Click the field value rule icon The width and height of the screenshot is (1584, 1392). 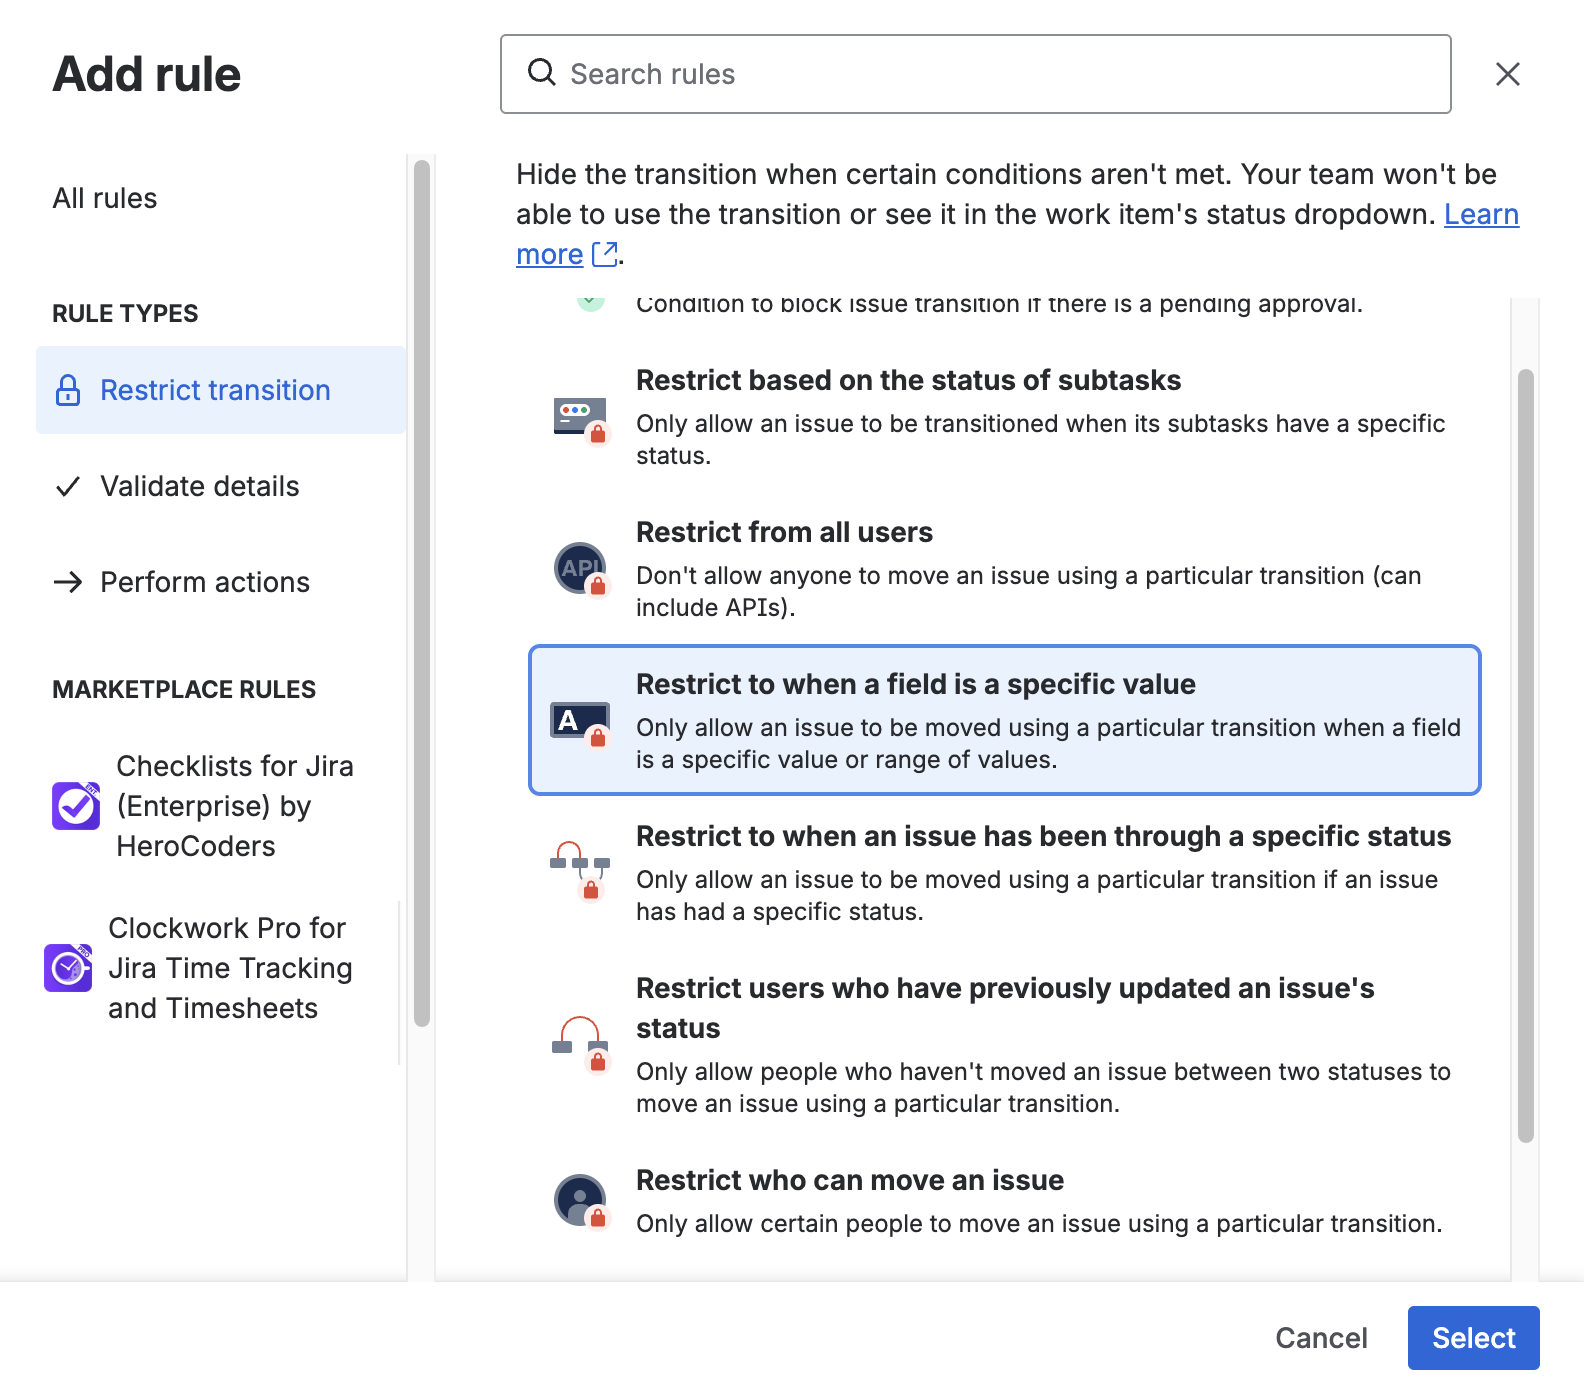581,722
